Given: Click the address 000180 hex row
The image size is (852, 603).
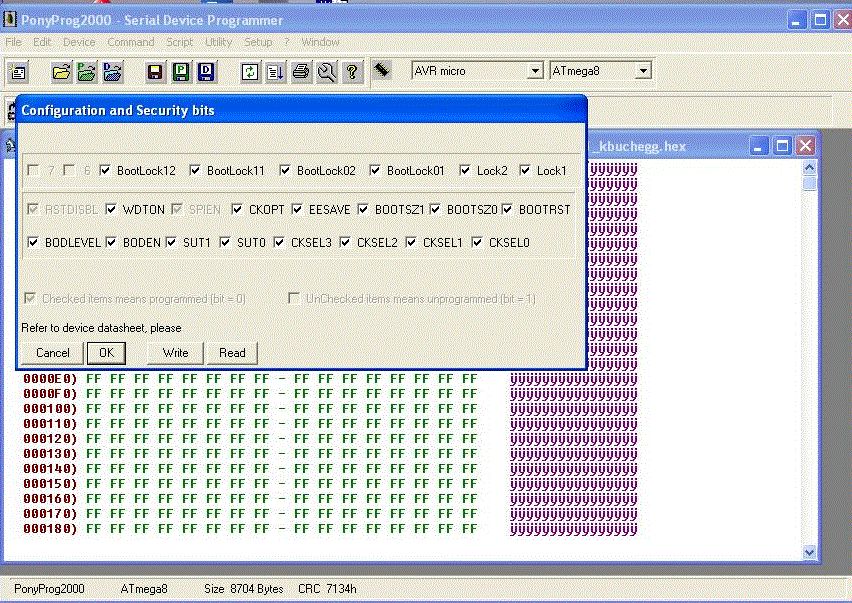Looking at the screenshot, I should [x=330, y=529].
